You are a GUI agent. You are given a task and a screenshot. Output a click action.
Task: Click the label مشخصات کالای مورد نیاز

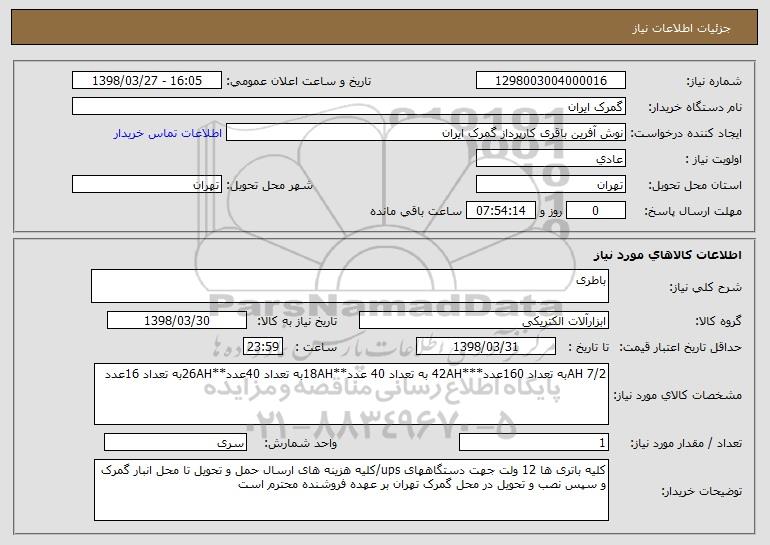coord(678,395)
